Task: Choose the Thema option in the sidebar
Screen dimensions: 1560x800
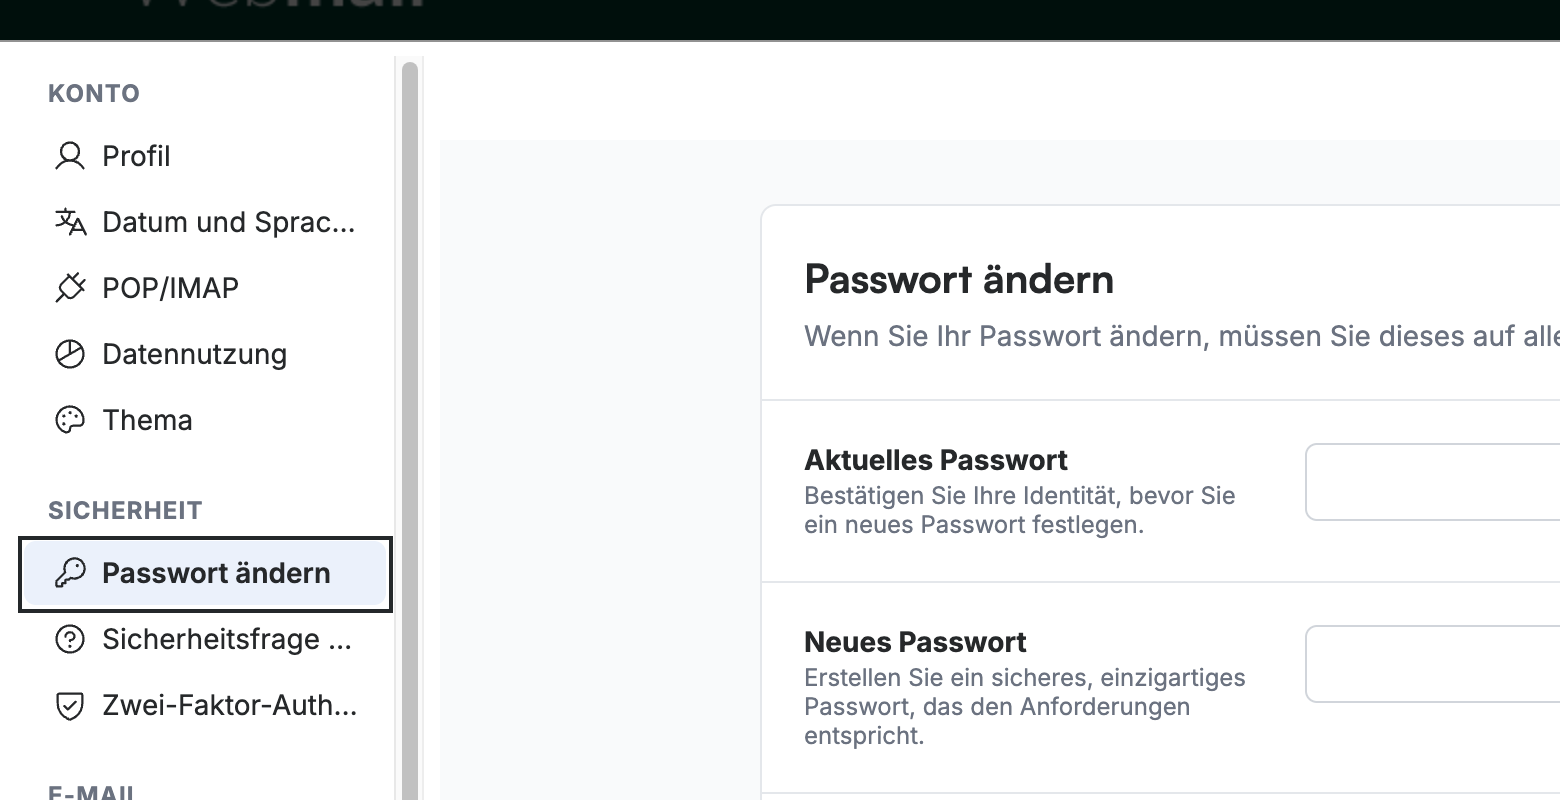Action: [x=205, y=420]
